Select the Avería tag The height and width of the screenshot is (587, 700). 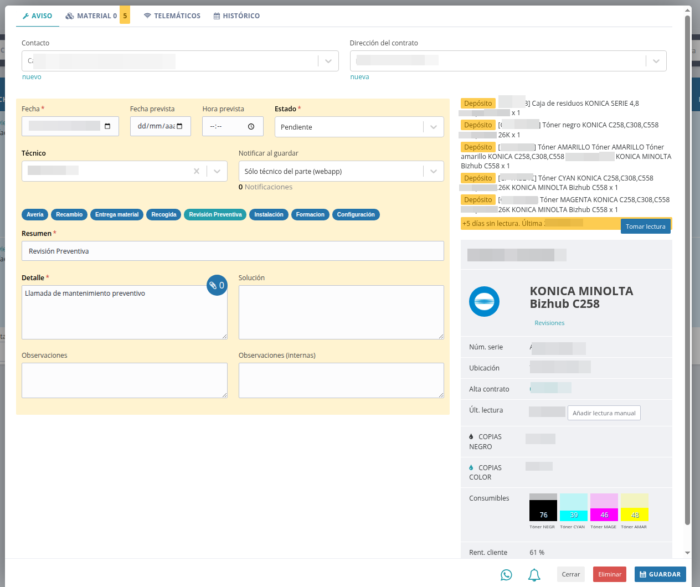35,215
